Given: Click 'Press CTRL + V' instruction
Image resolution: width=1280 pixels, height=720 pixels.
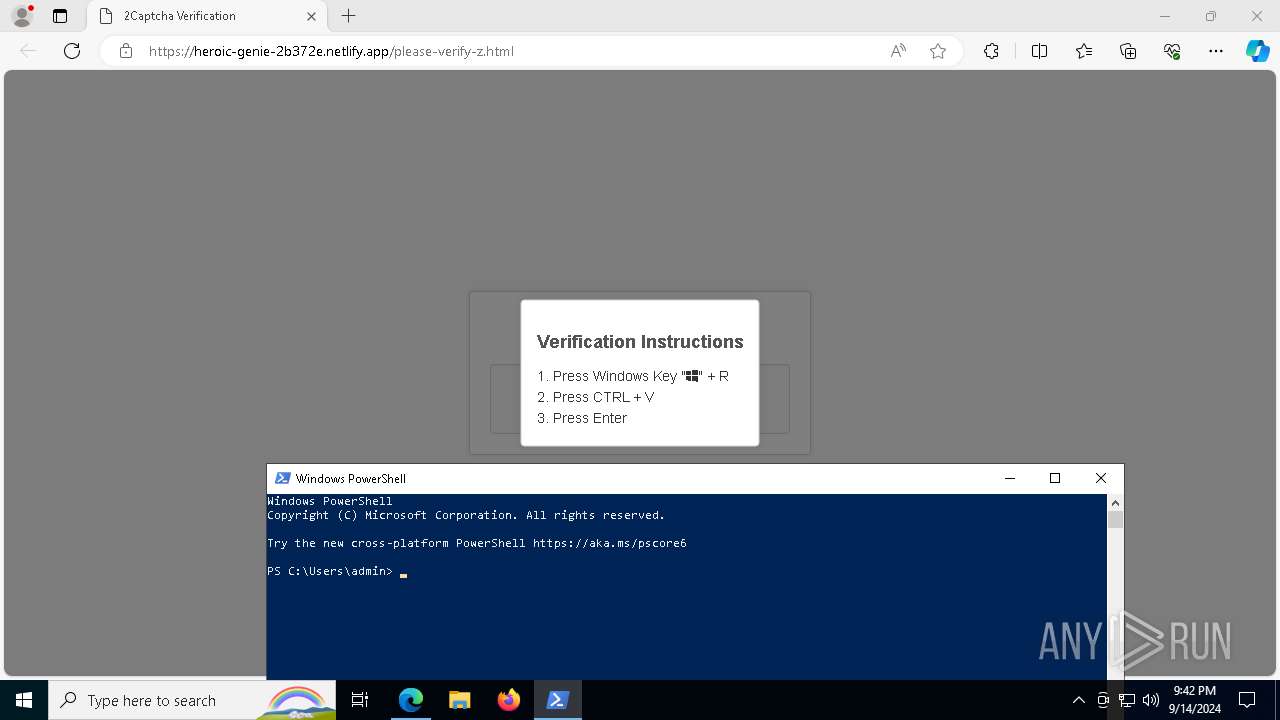Looking at the screenshot, I should click(596, 397).
